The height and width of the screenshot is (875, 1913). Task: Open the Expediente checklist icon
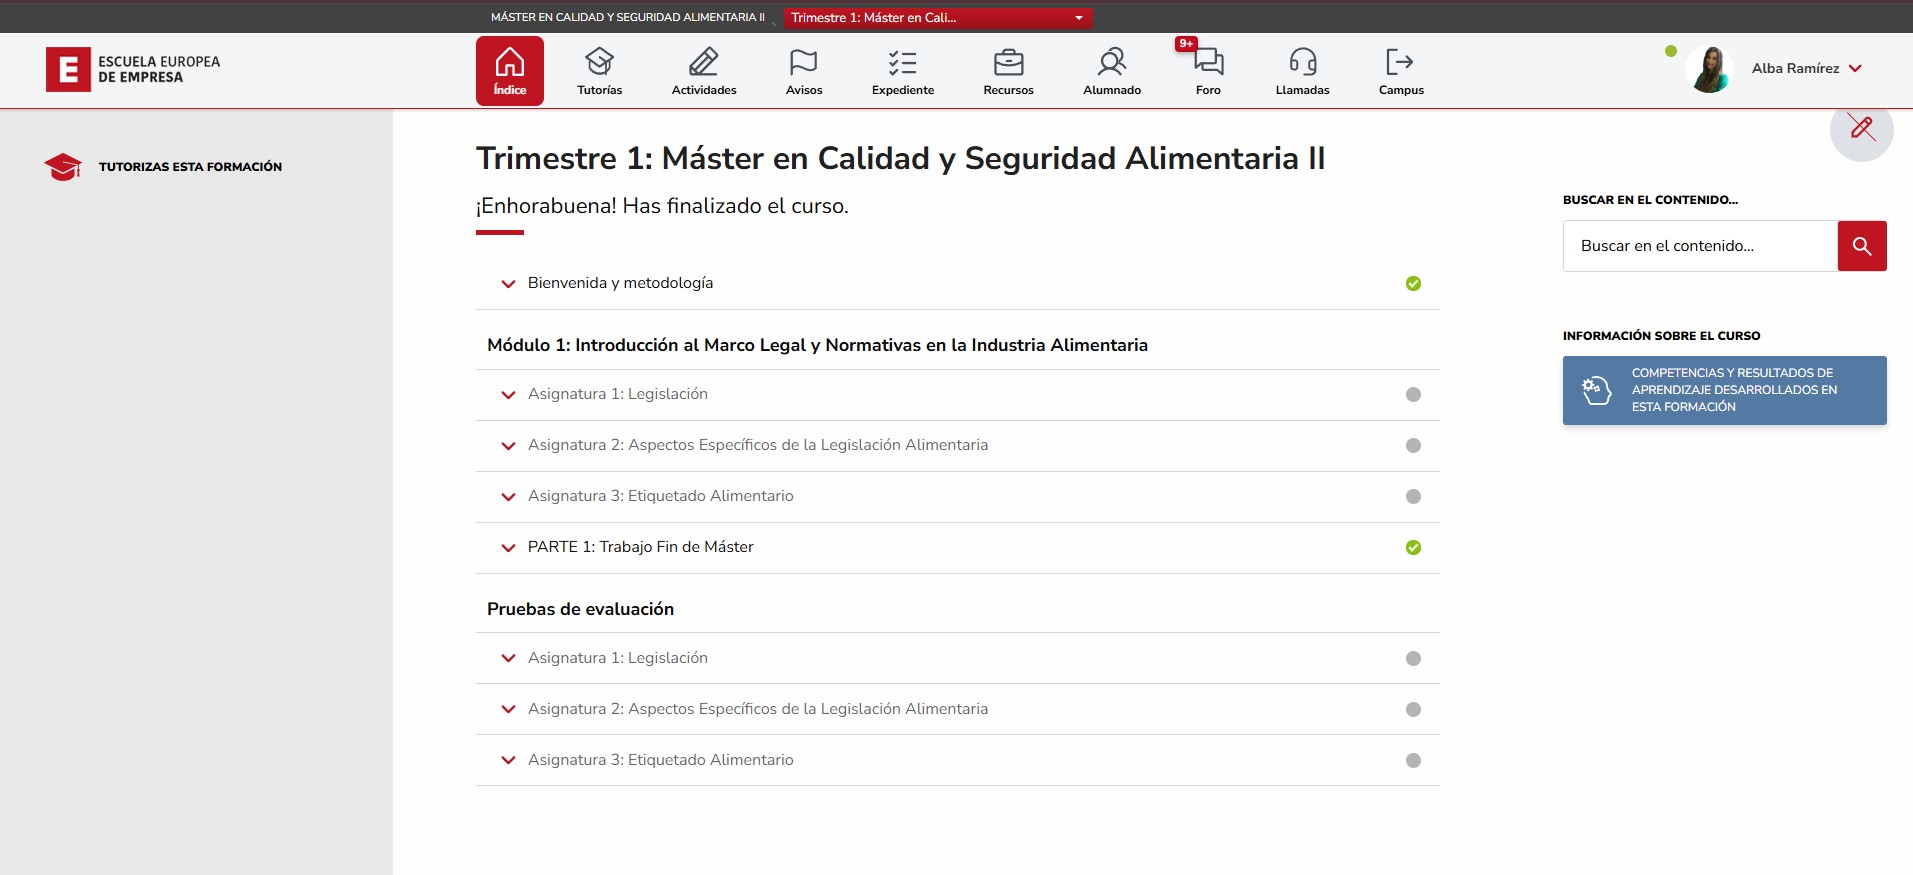coord(902,63)
